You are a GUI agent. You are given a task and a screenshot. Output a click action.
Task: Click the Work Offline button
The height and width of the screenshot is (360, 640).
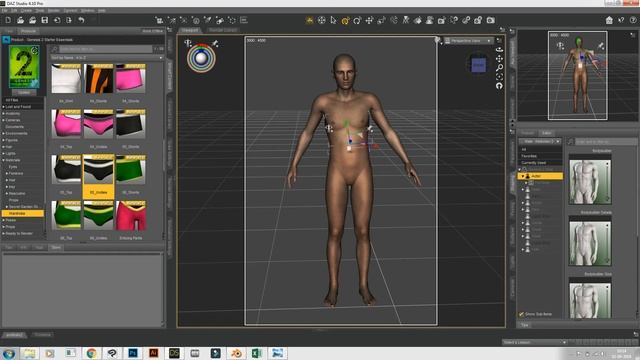[x=152, y=31]
